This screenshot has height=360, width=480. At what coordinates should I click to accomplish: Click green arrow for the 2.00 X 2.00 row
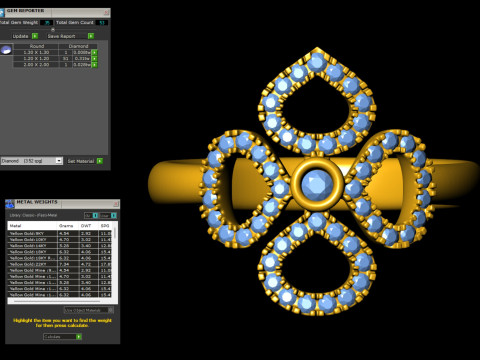(94, 65)
